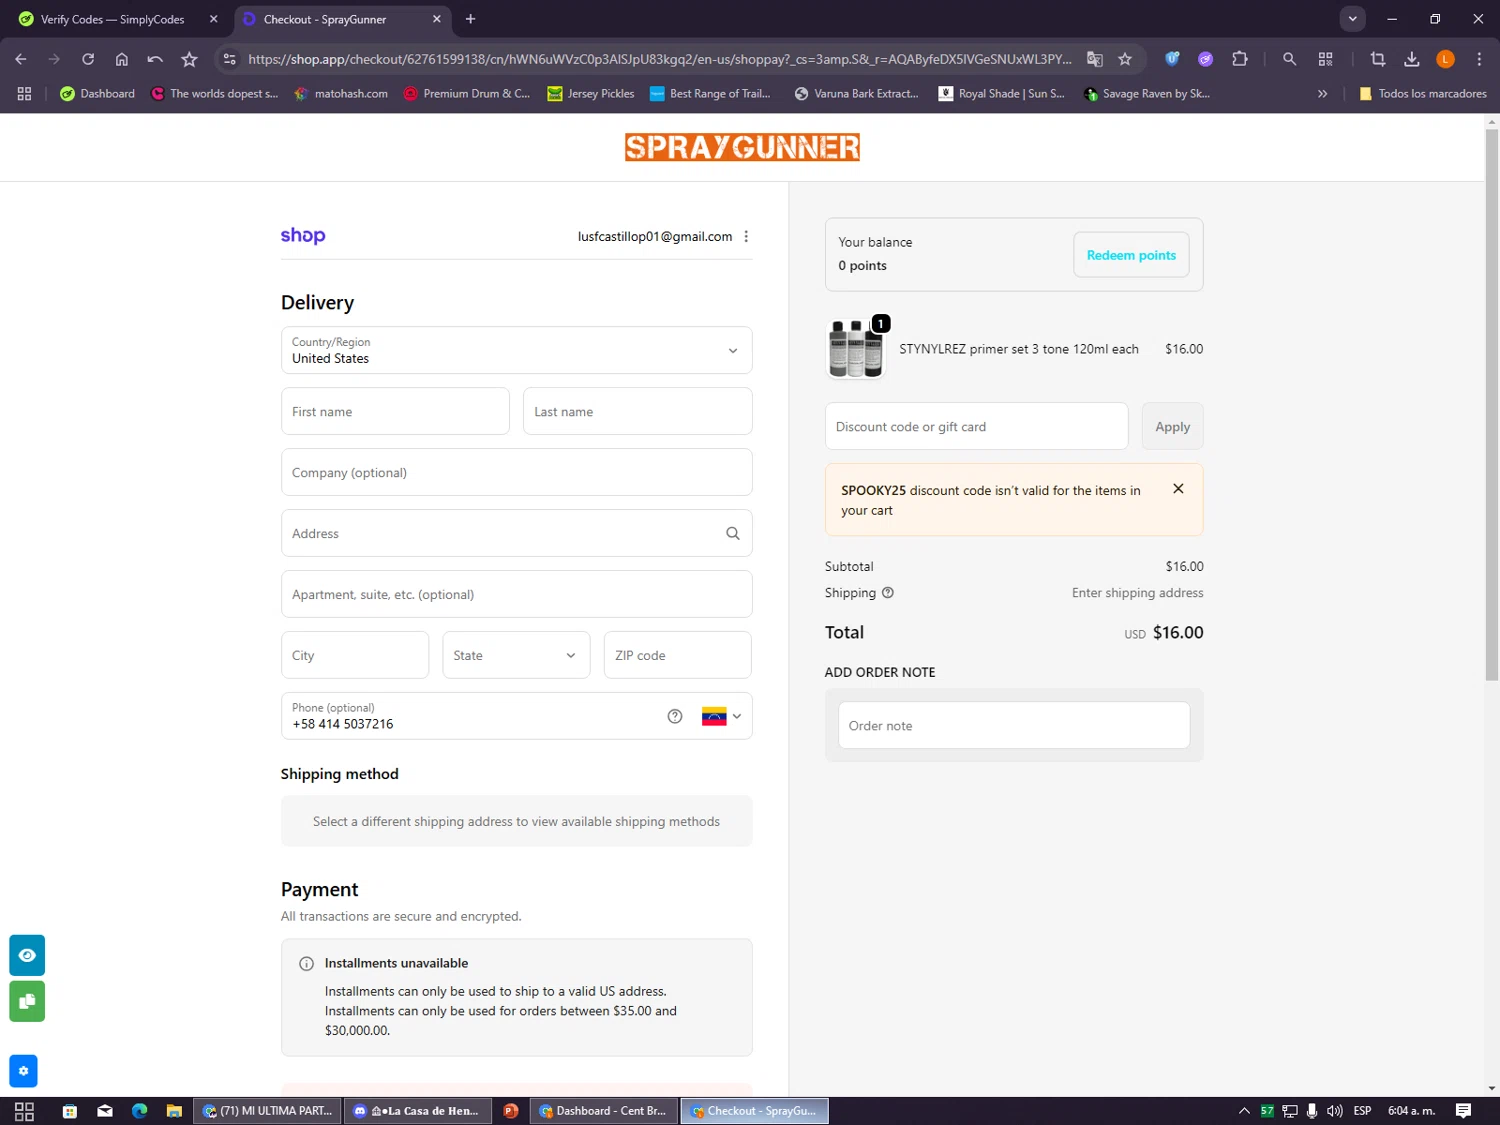Screen dimensions: 1500x1125
Task: Dismiss the SPOOKY25 invalid code message
Action: coord(1178,489)
